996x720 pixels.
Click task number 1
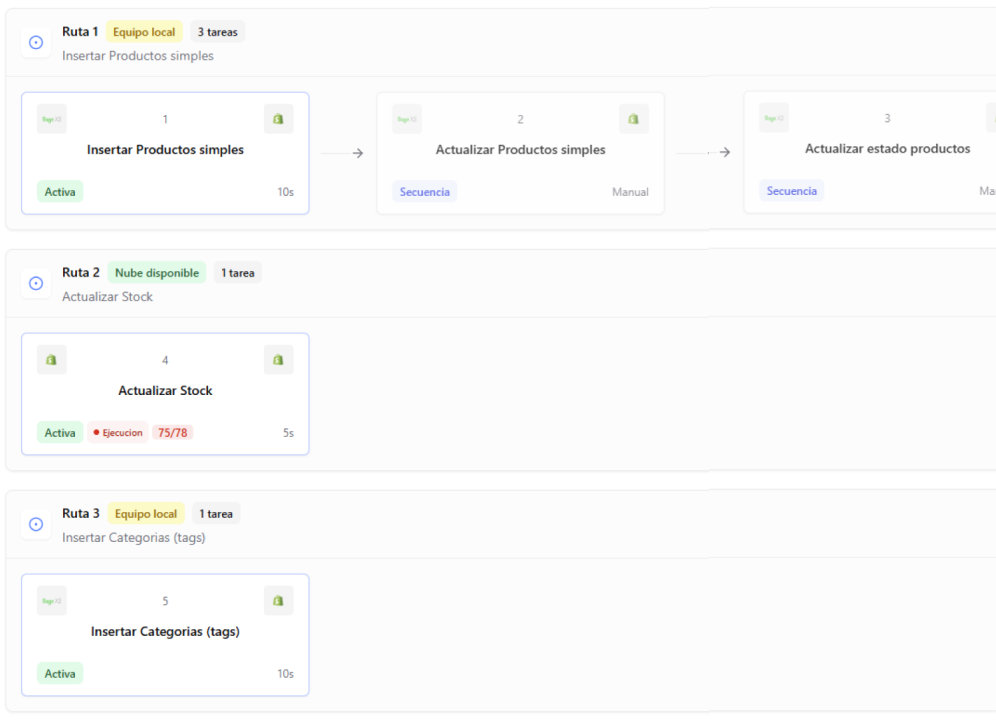click(x=165, y=119)
